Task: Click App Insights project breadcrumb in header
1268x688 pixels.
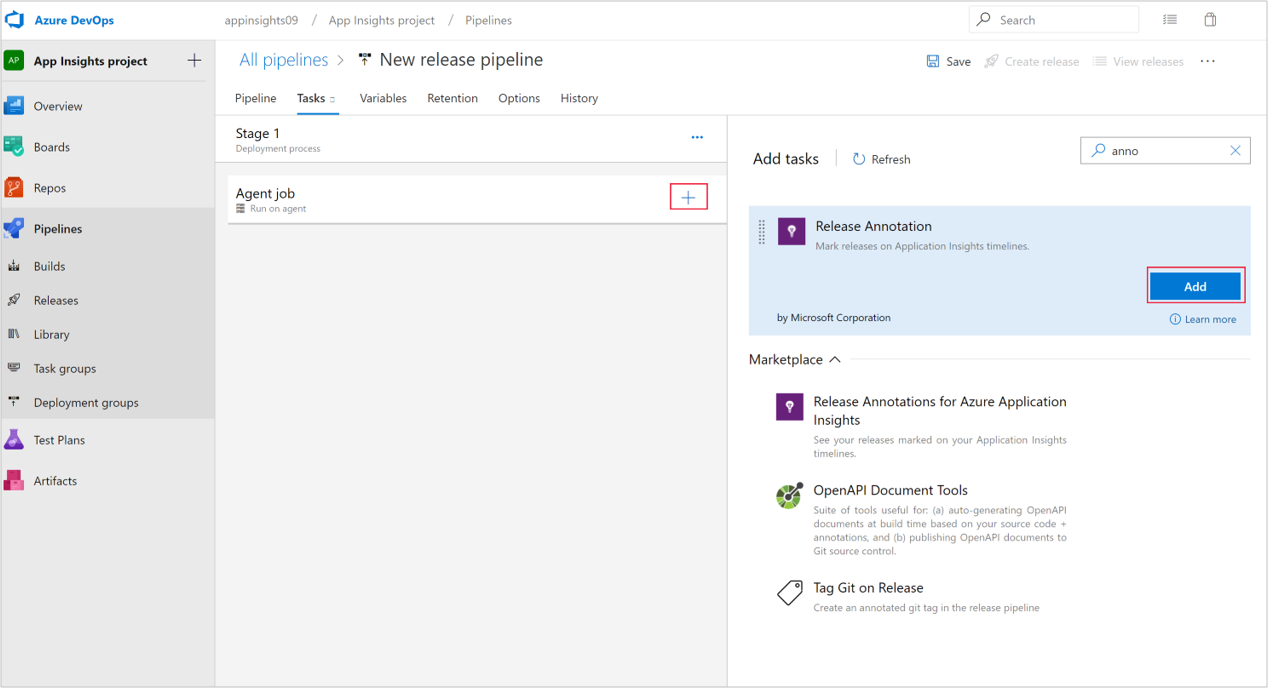Action: [x=382, y=20]
